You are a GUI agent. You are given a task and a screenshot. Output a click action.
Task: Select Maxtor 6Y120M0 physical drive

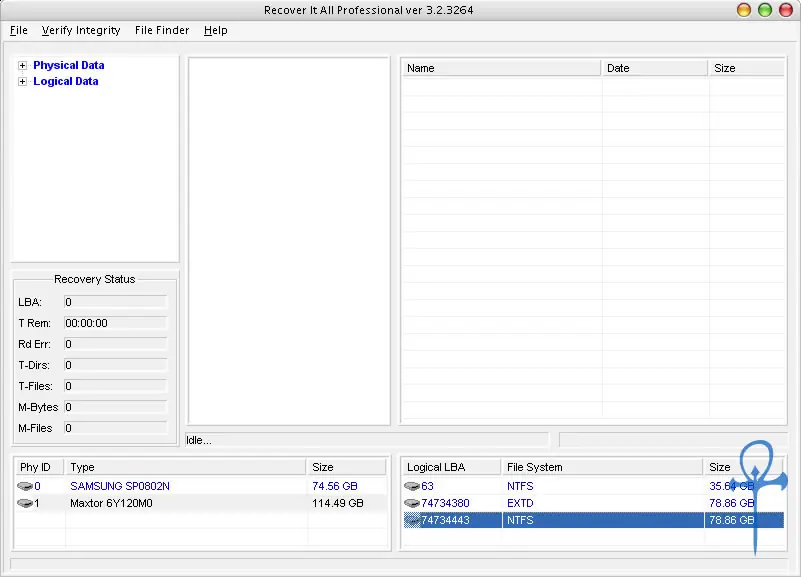click(111, 503)
